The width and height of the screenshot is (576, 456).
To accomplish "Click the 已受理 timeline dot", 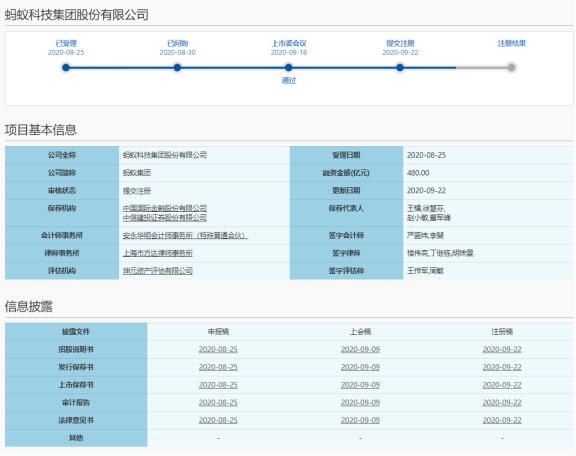I will [x=66, y=68].
